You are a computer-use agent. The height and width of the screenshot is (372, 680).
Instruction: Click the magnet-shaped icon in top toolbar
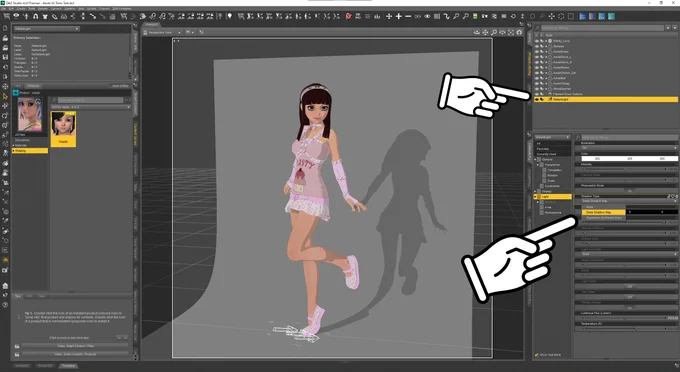click(35, 16)
